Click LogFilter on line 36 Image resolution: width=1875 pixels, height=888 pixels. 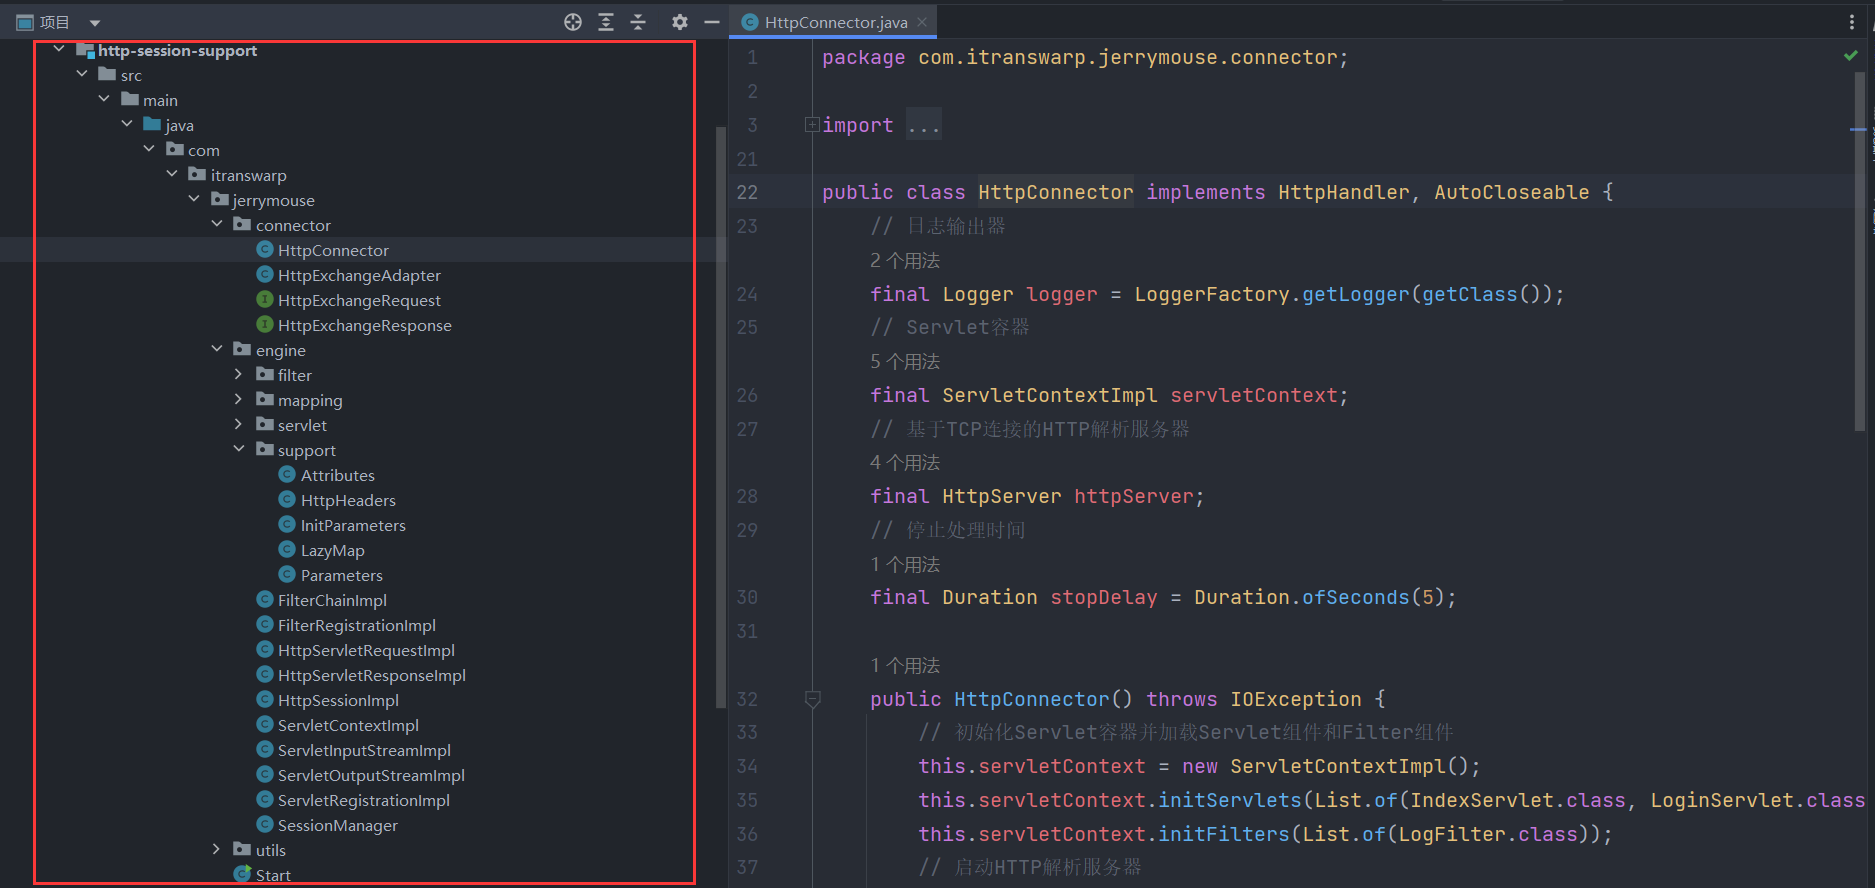[1452, 834]
